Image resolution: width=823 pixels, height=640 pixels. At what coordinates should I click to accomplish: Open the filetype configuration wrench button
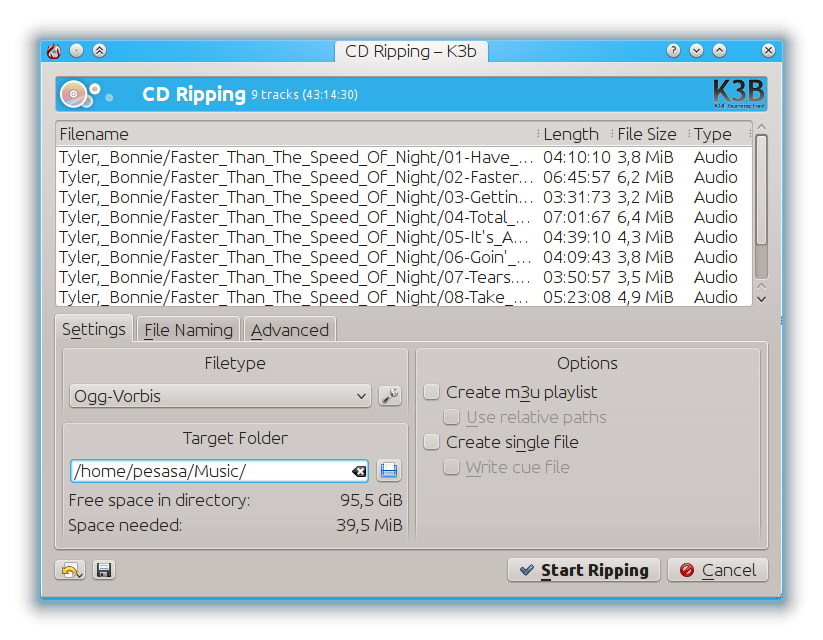click(389, 395)
